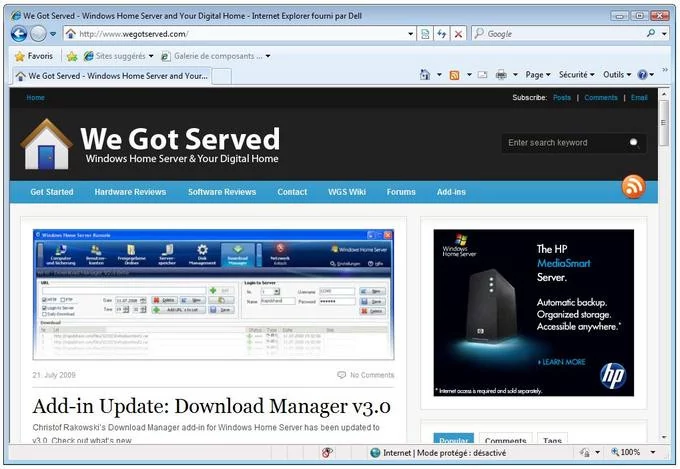680x469 pixels.
Task: Click the Home page icon in command bar
Action: click(x=425, y=75)
